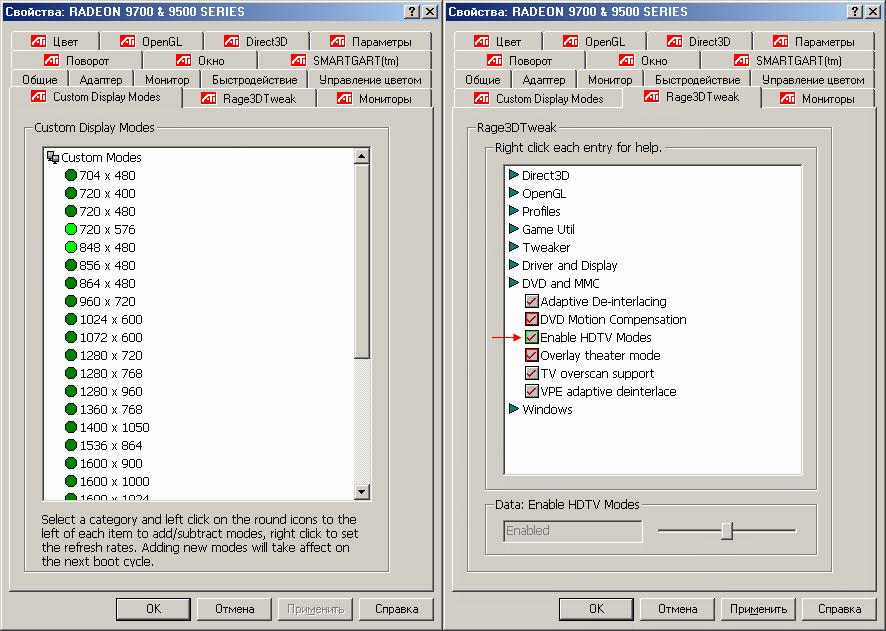Expand the Windows tweak category
Image resolution: width=886 pixels, height=631 pixels.
point(514,410)
